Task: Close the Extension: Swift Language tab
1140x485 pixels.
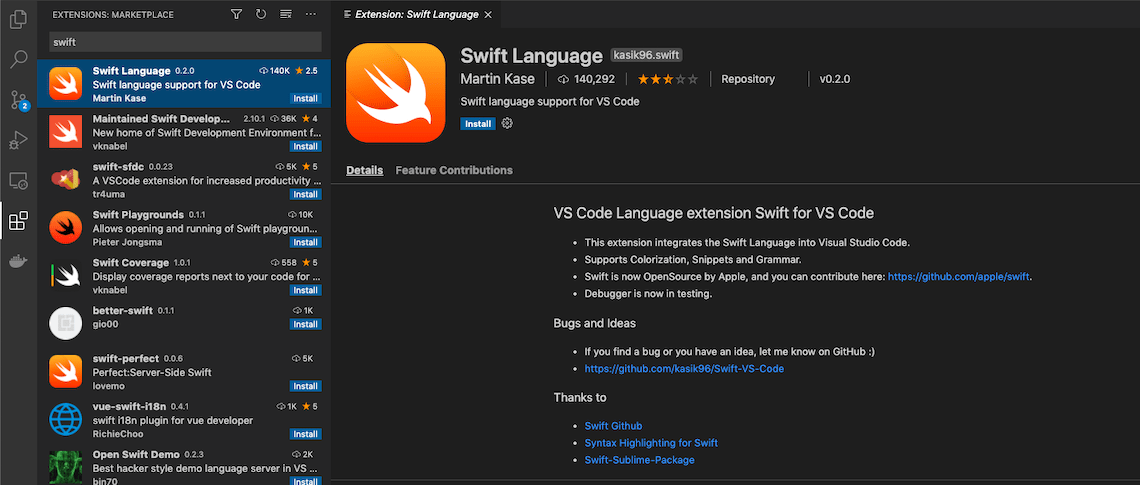Action: point(488,15)
